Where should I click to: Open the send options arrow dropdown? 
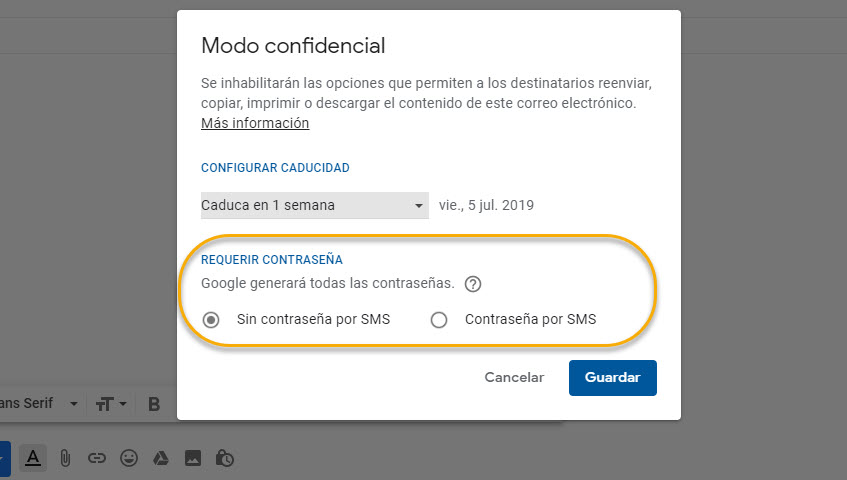(3, 458)
